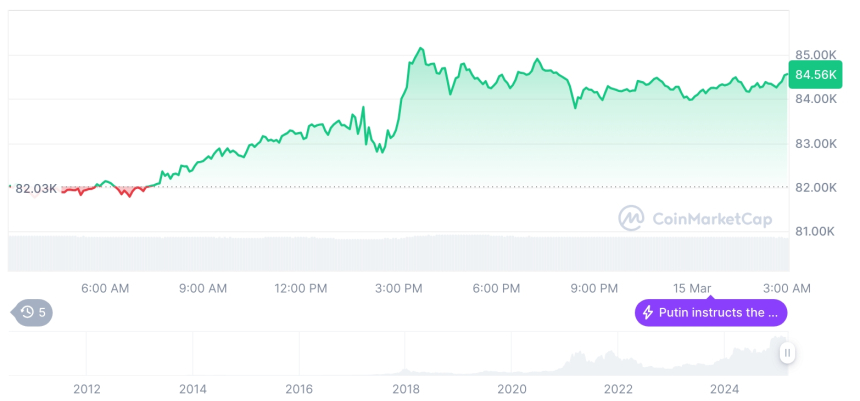Viewport: 860px width, 401px height.
Task: Jump to 2018 in the year navigator
Action: (405, 388)
